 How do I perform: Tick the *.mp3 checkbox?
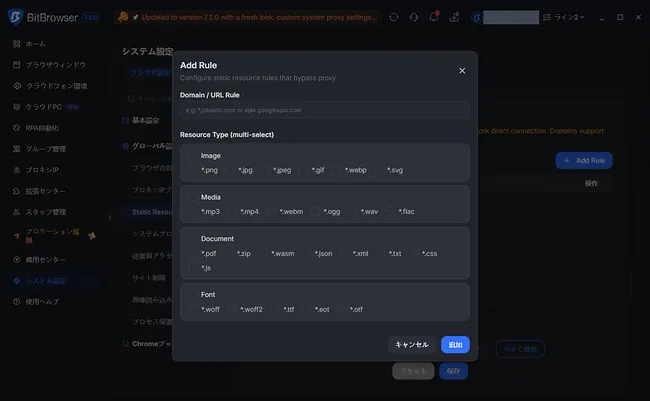click(193, 211)
